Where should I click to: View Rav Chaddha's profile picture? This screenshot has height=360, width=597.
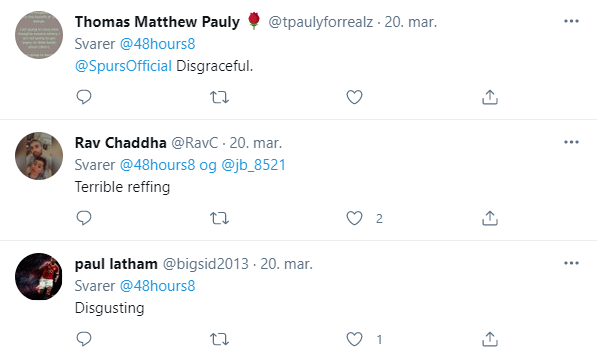[x=39, y=156]
